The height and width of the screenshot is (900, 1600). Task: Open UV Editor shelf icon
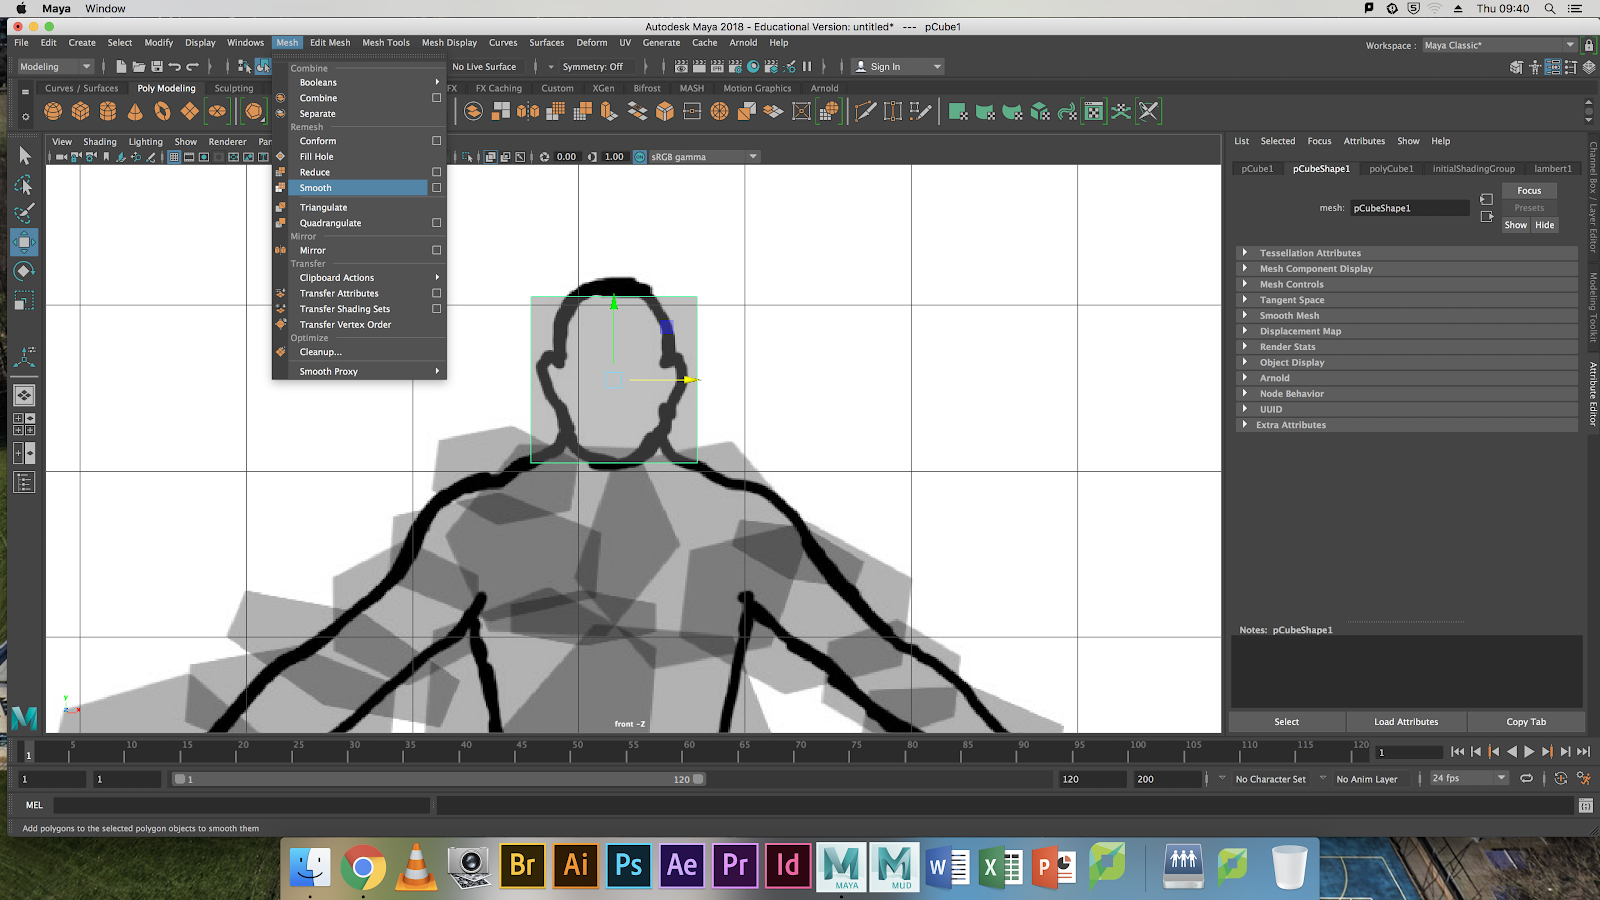(1094, 111)
